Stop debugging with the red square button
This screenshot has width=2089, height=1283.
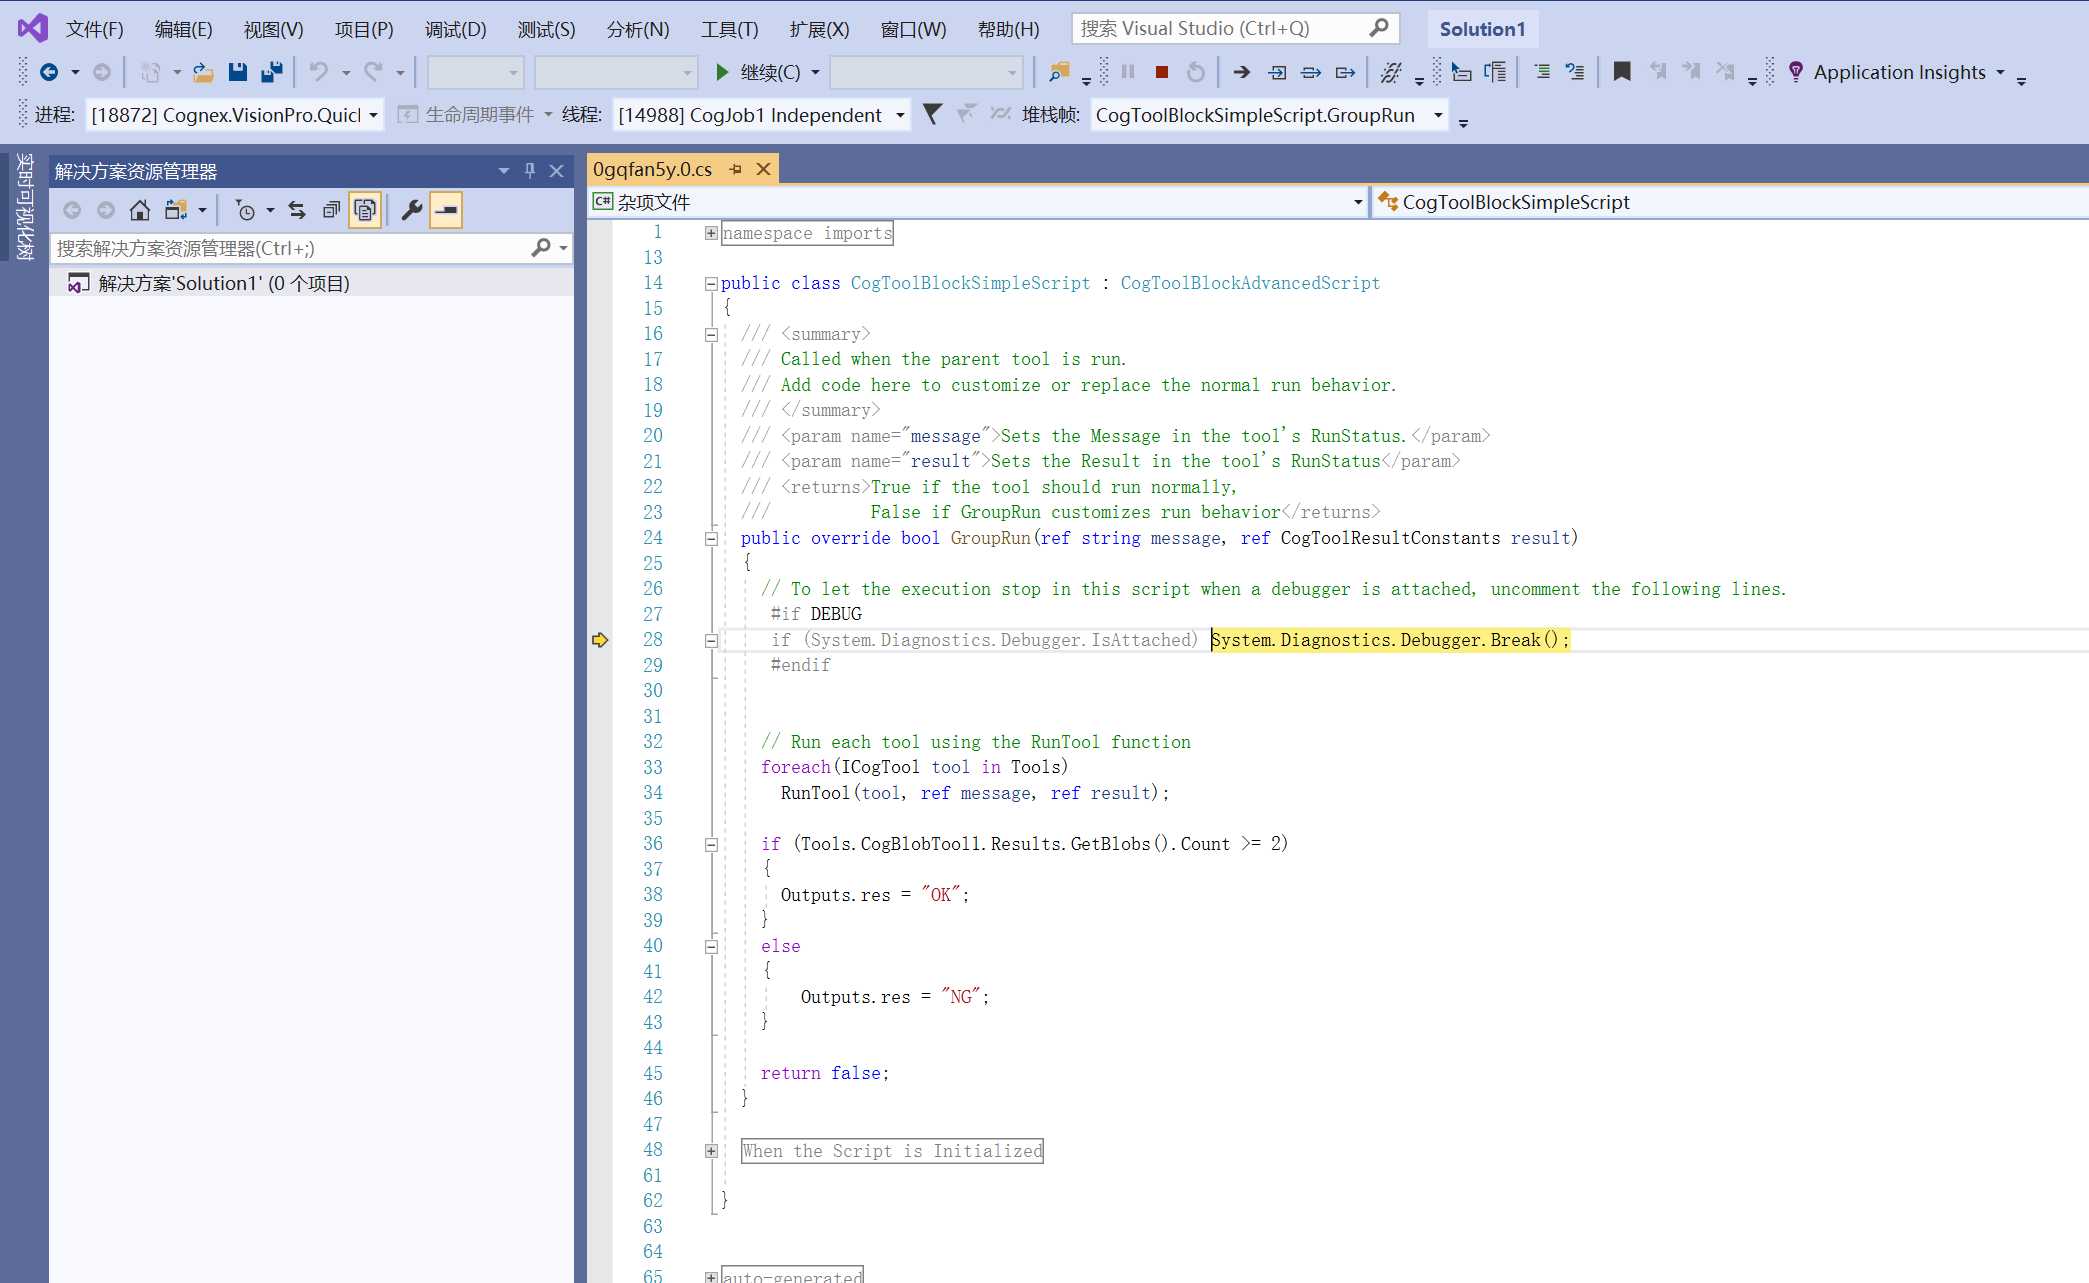tap(1161, 72)
